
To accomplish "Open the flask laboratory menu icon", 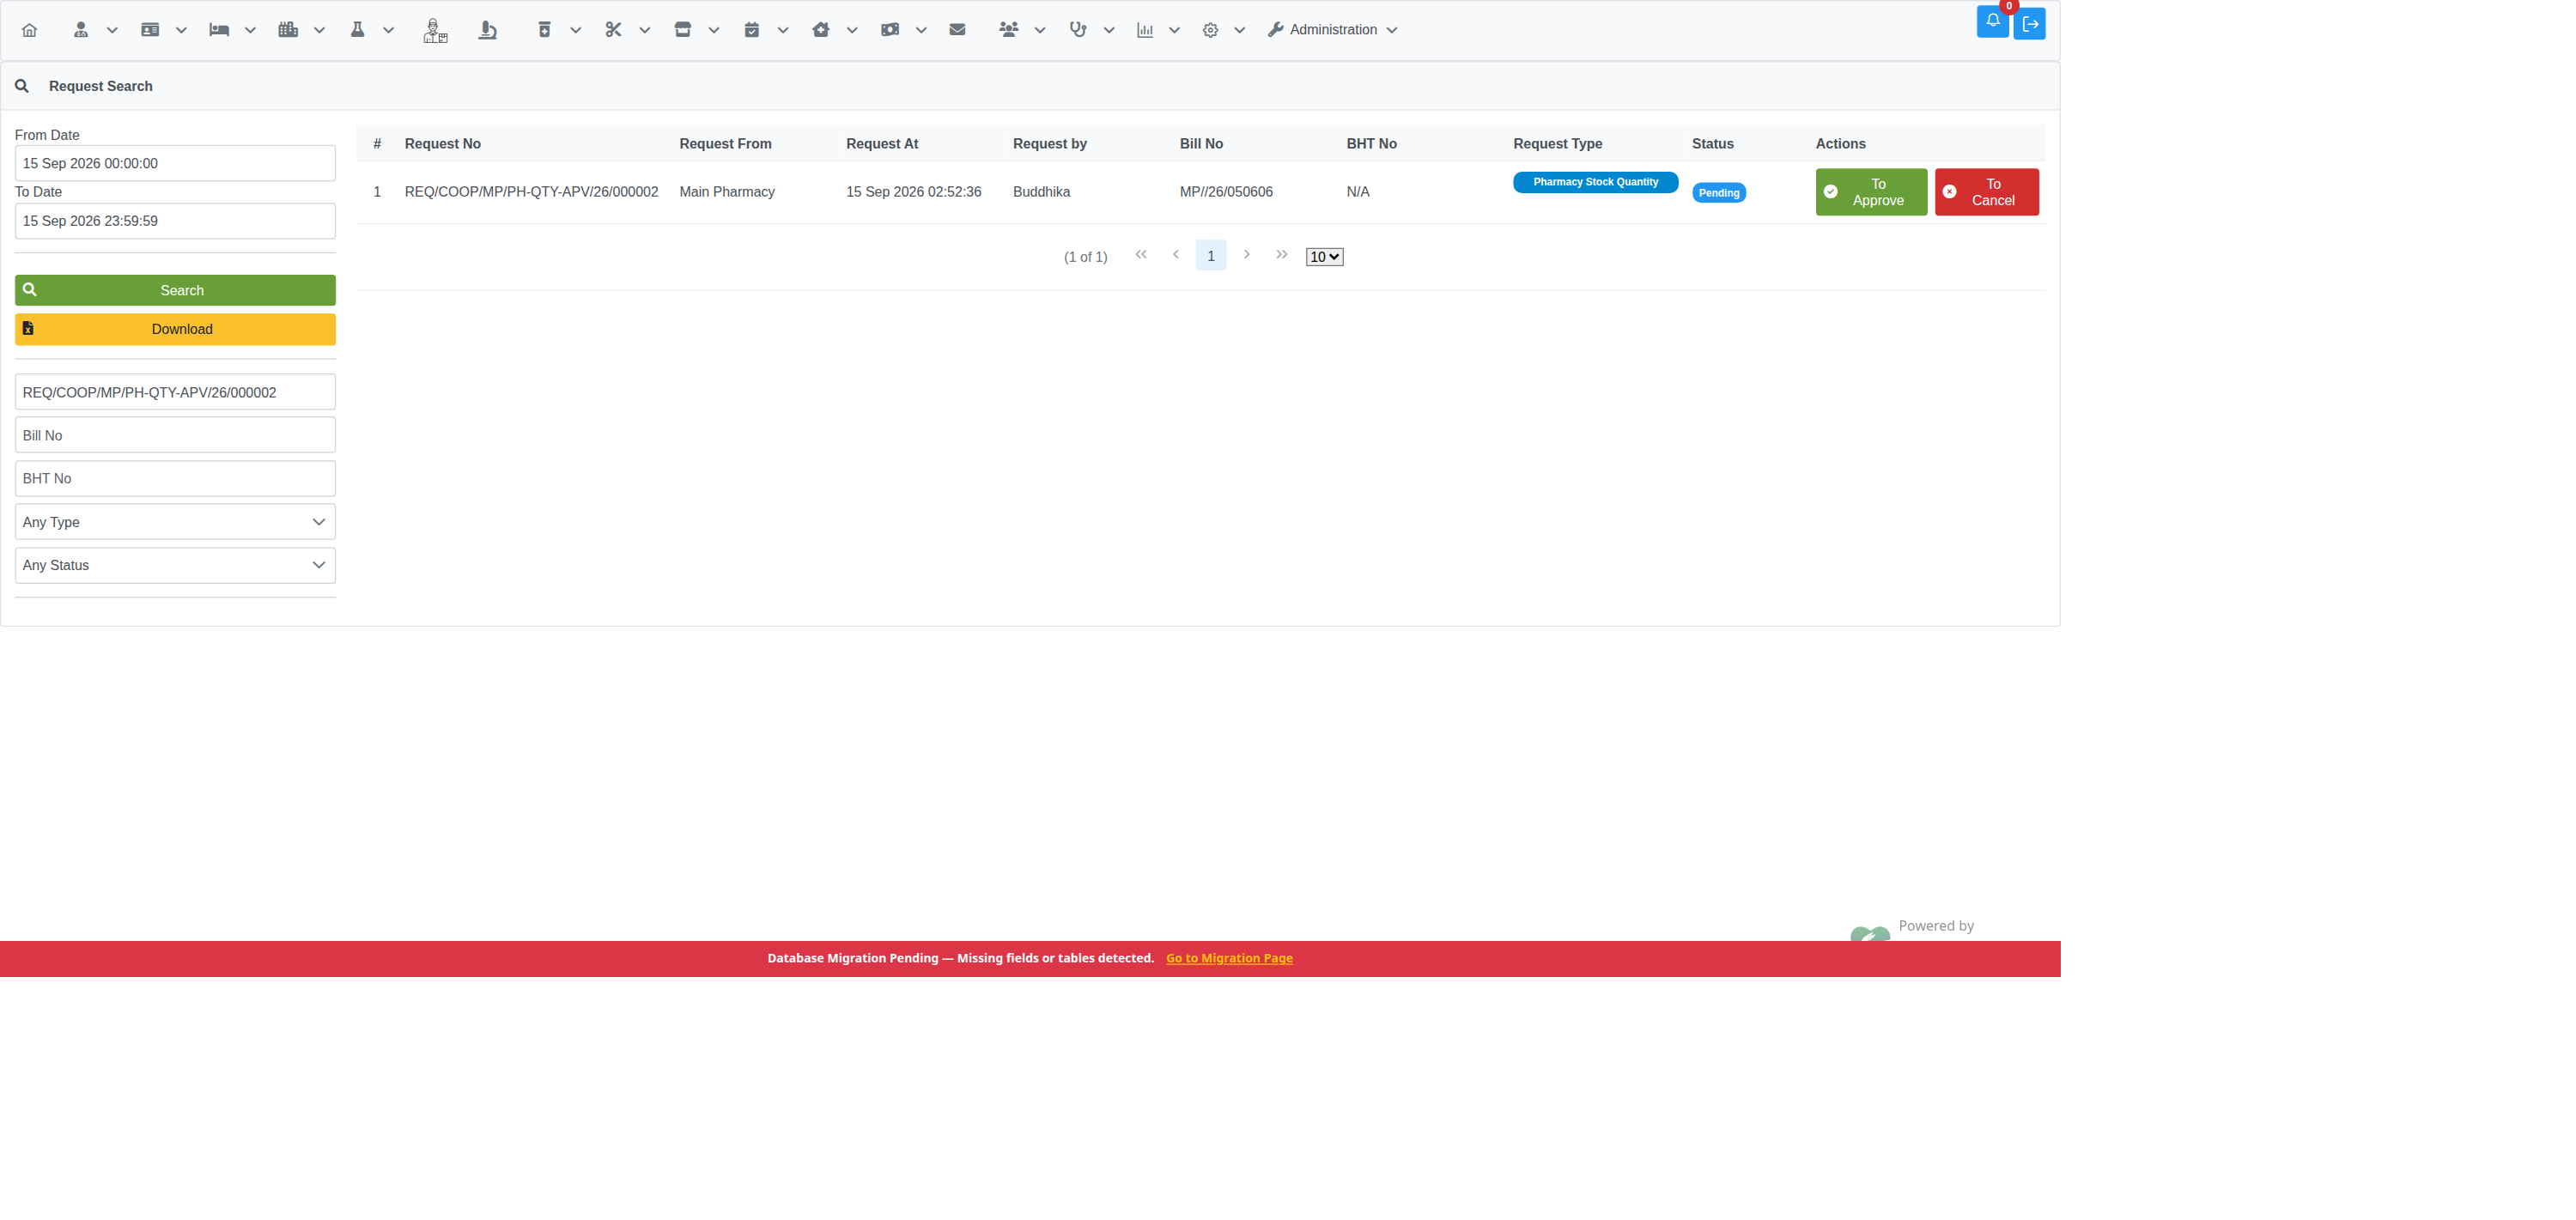I will [357, 30].
